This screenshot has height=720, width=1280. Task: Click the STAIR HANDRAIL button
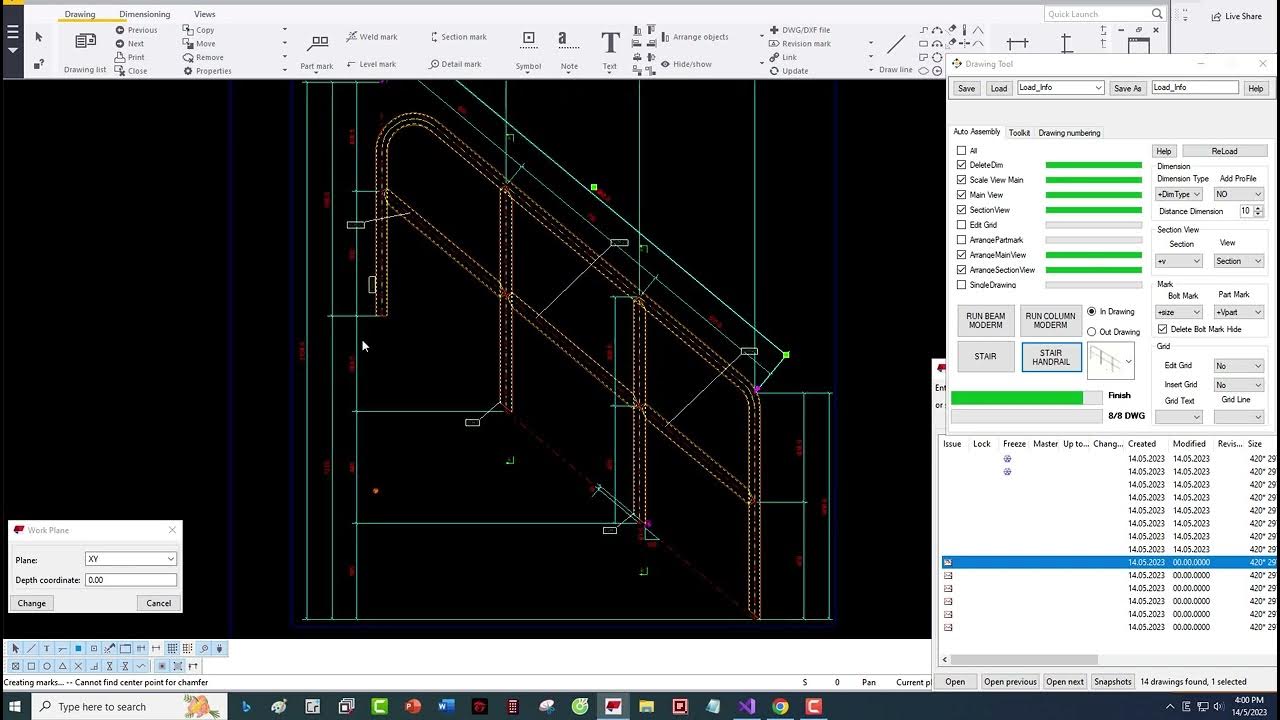coord(1051,357)
